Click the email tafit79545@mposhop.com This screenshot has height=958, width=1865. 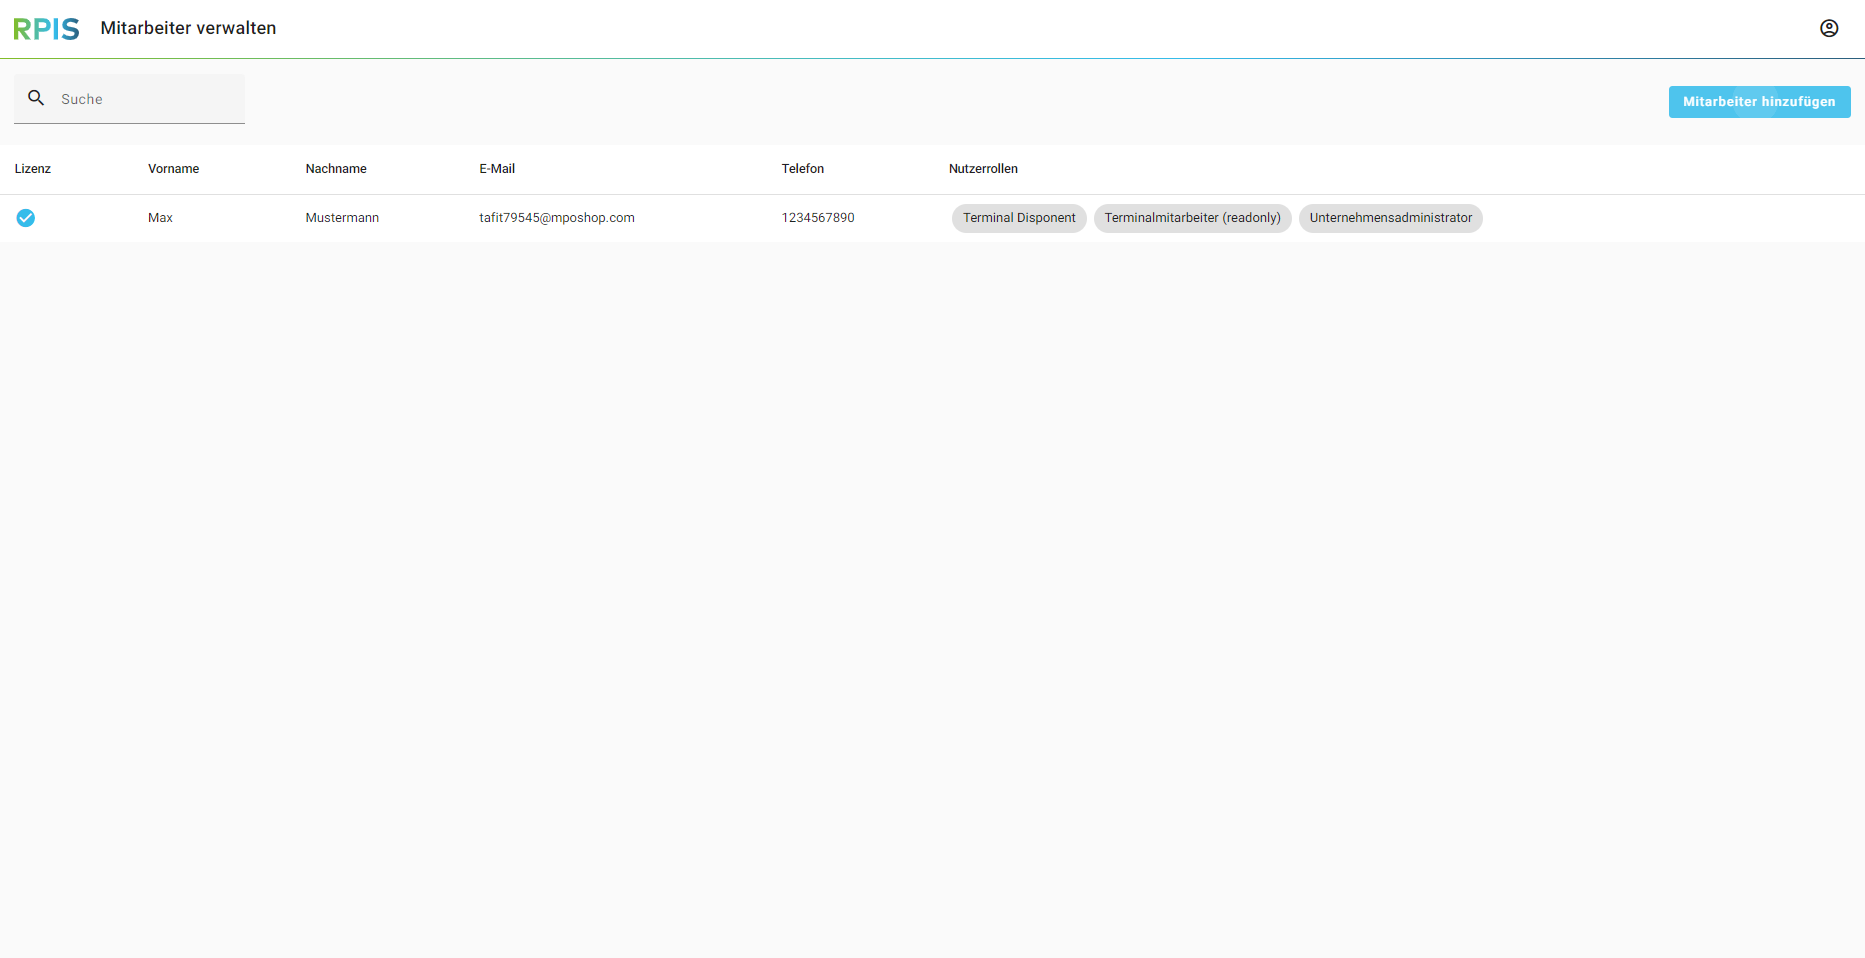tap(557, 218)
